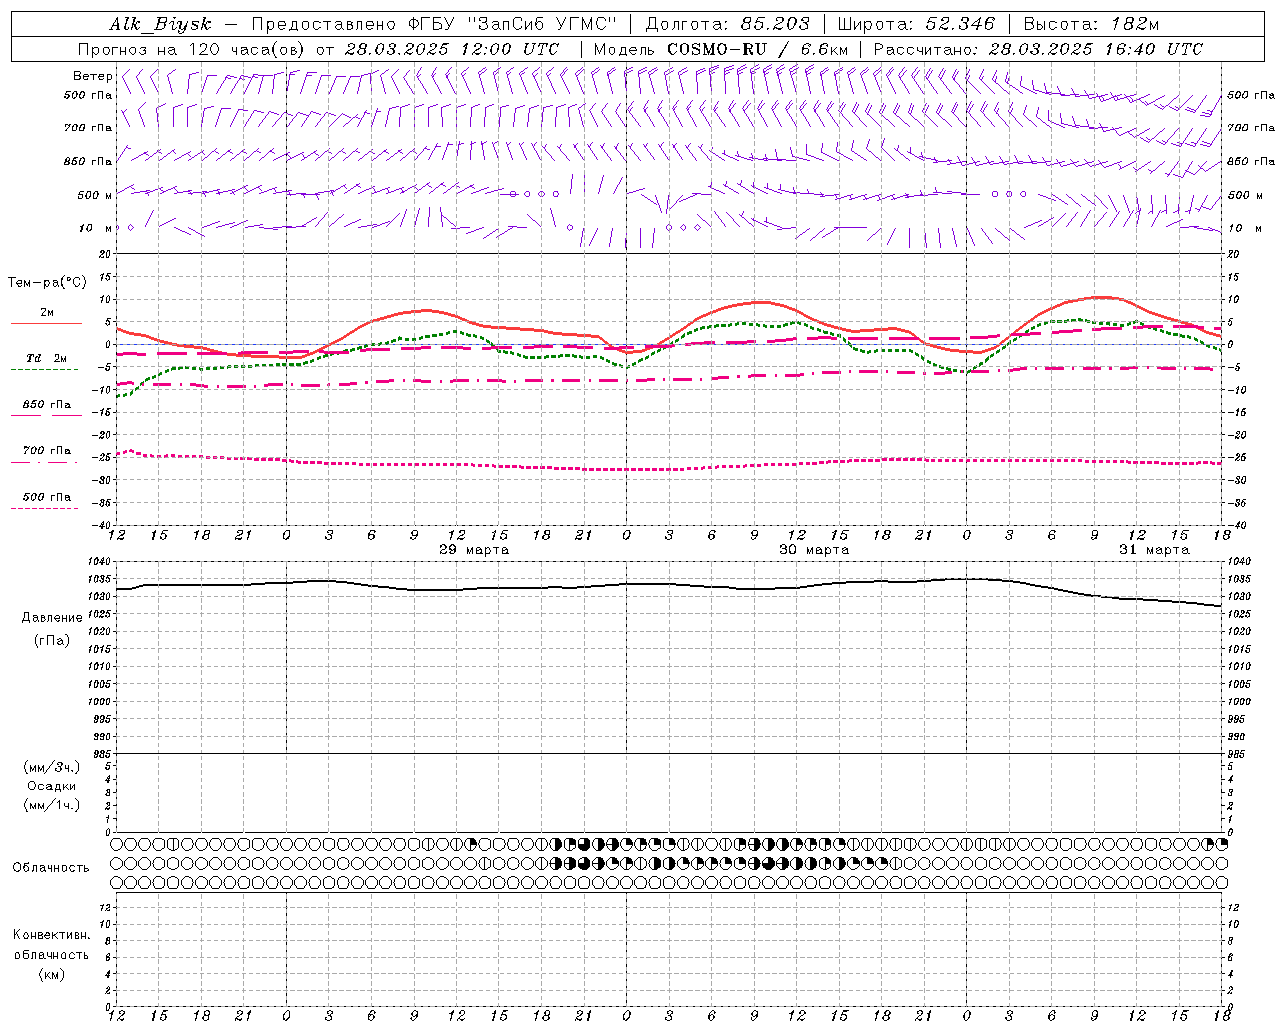The height and width of the screenshot is (1024, 1280).
Task: Click the 'Давление' pressure panel label
Action: point(52,618)
